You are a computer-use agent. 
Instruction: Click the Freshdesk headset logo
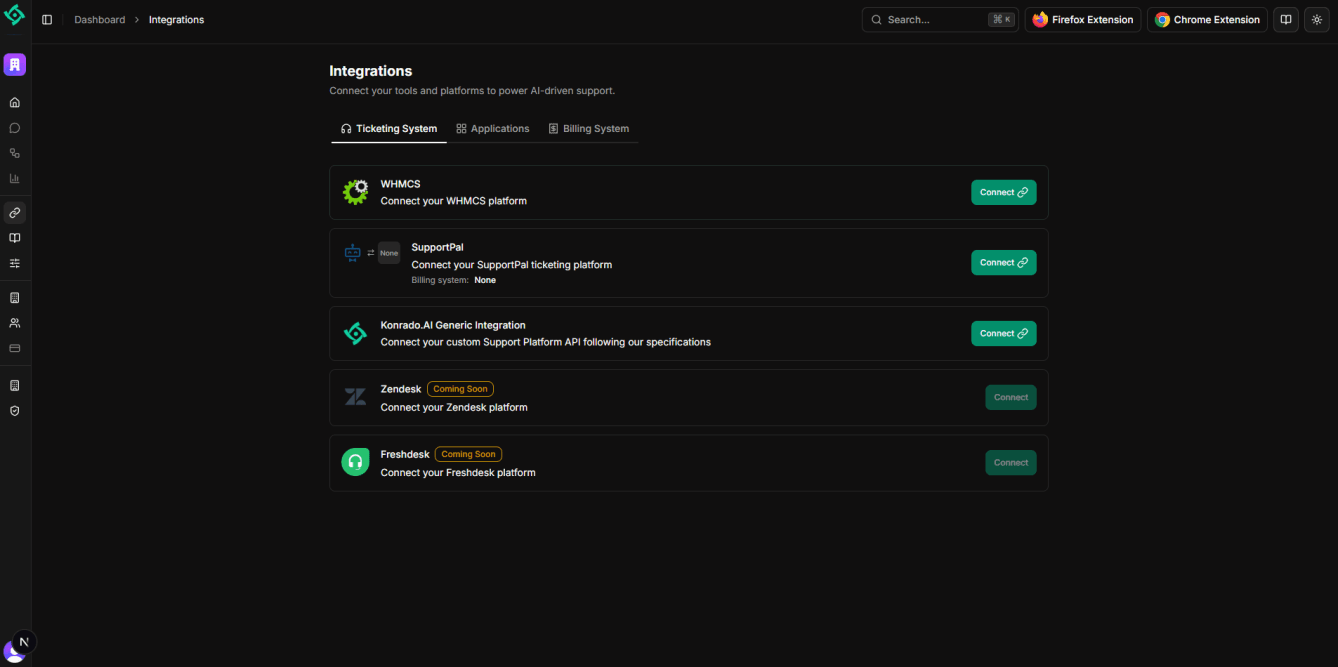(355, 462)
